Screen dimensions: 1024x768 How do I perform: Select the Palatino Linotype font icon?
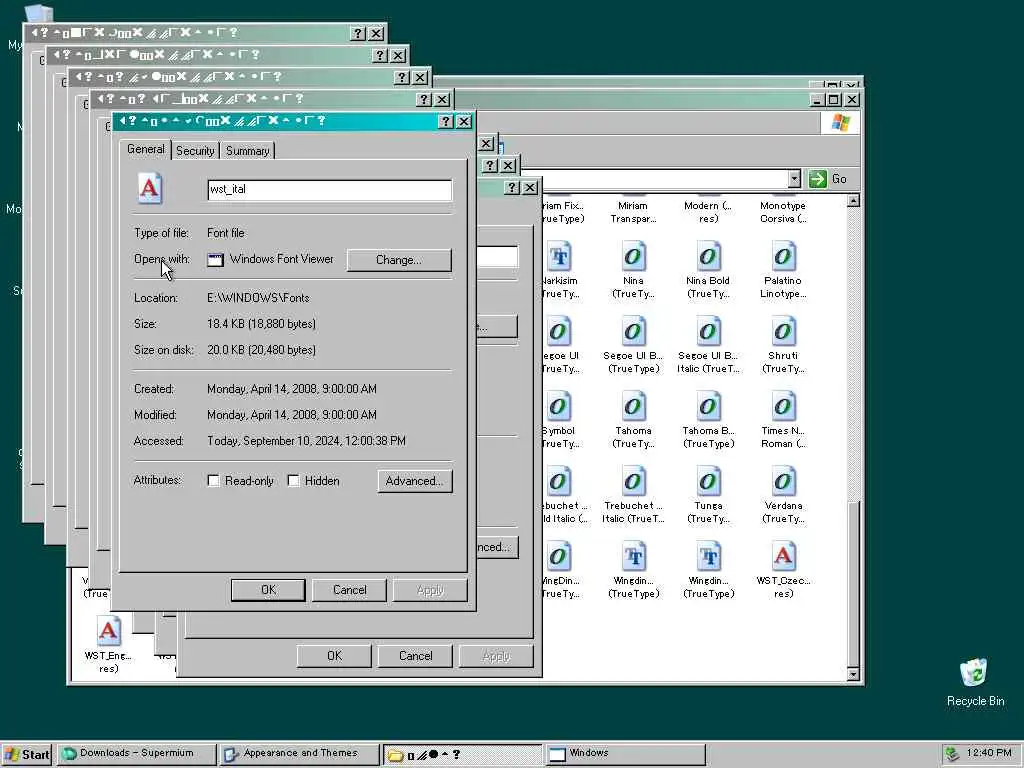click(783, 257)
